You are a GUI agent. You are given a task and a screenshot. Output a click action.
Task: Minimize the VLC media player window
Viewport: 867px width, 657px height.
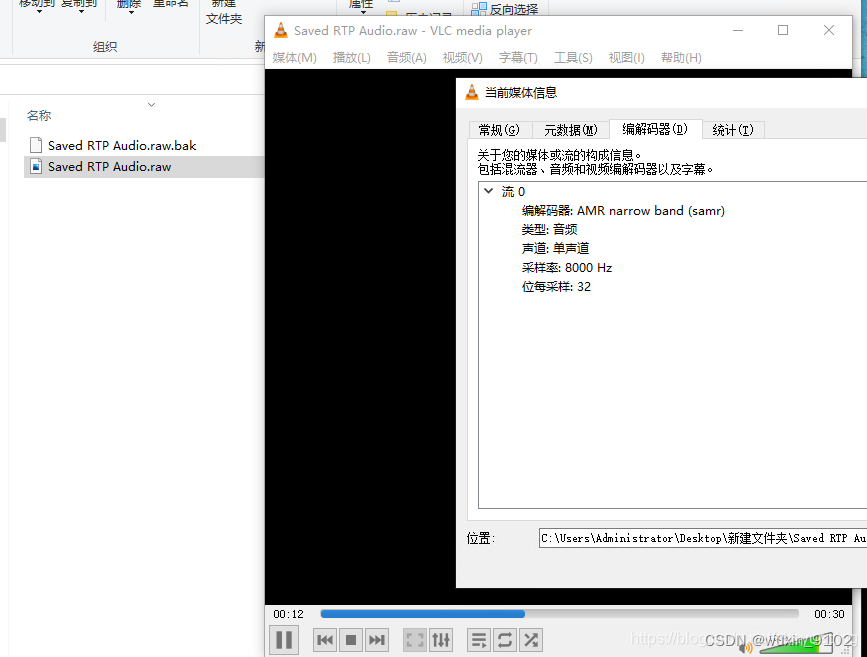point(738,30)
